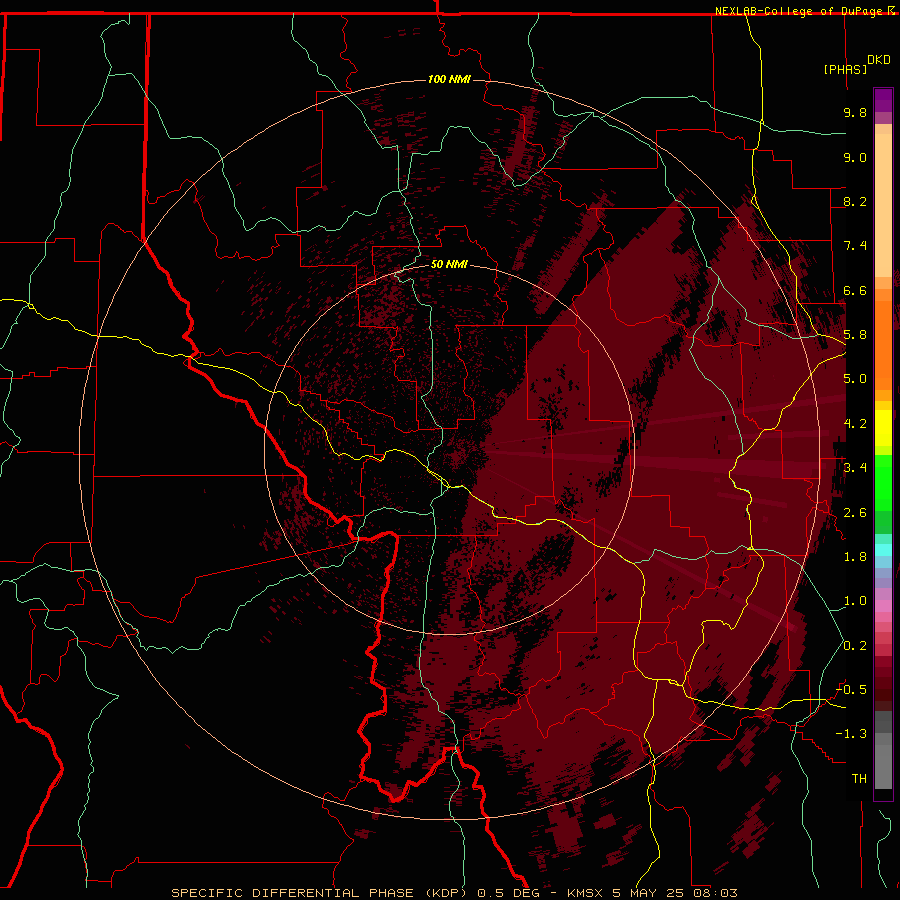Click the 6.6 value on the color scale

(855, 290)
